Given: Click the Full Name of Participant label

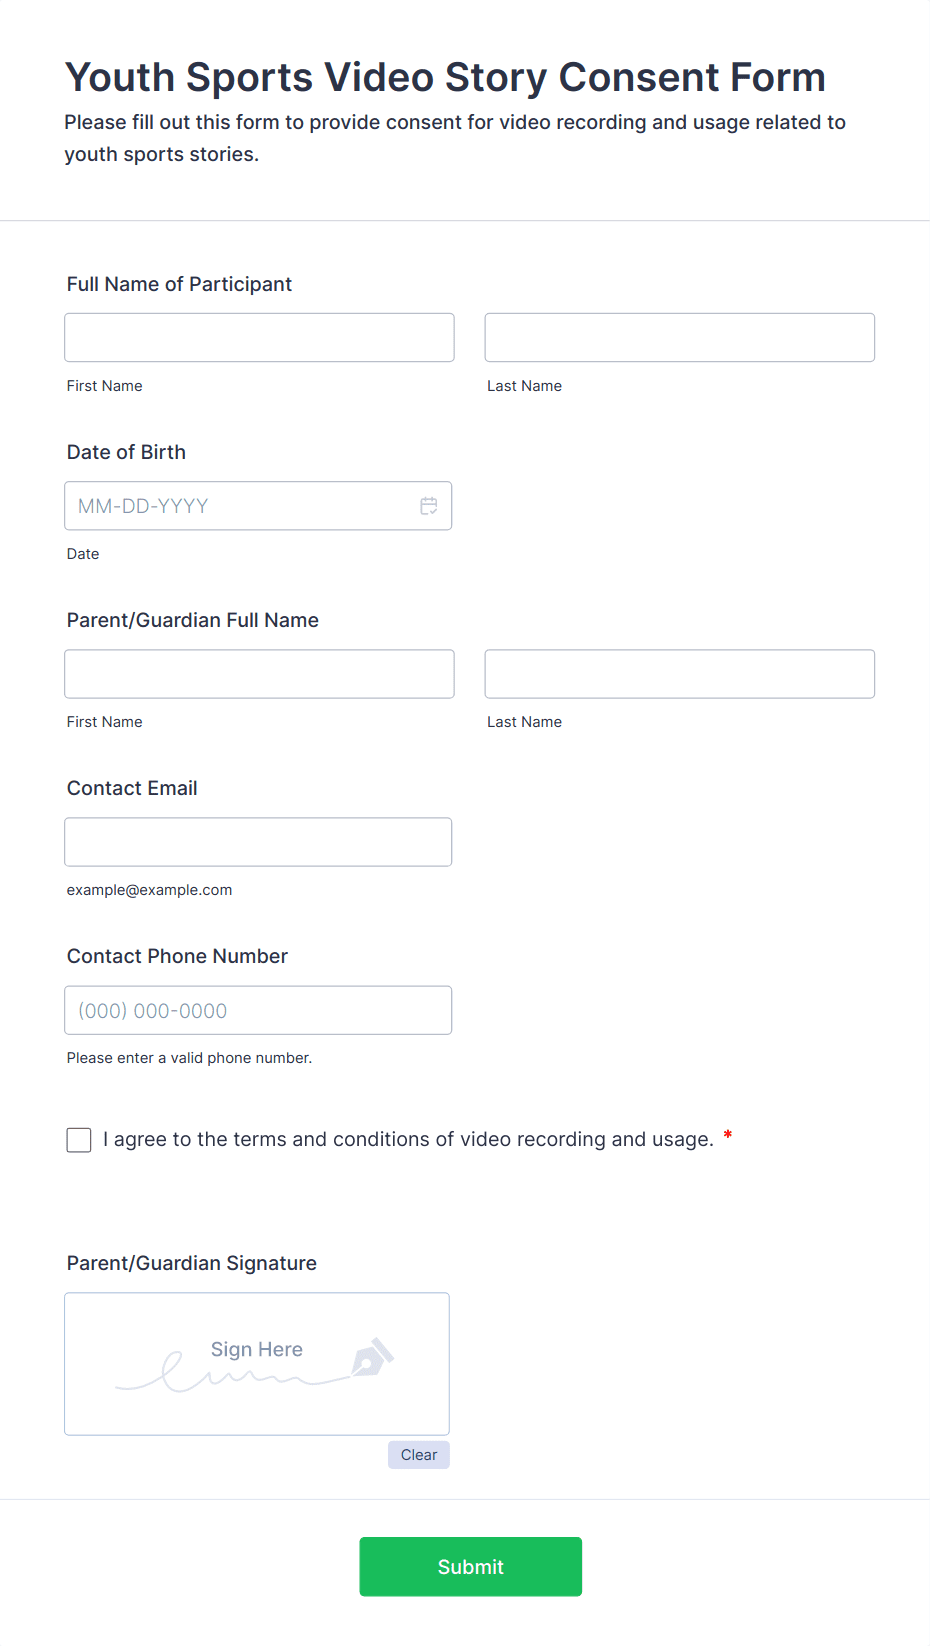Looking at the screenshot, I should point(179,284).
